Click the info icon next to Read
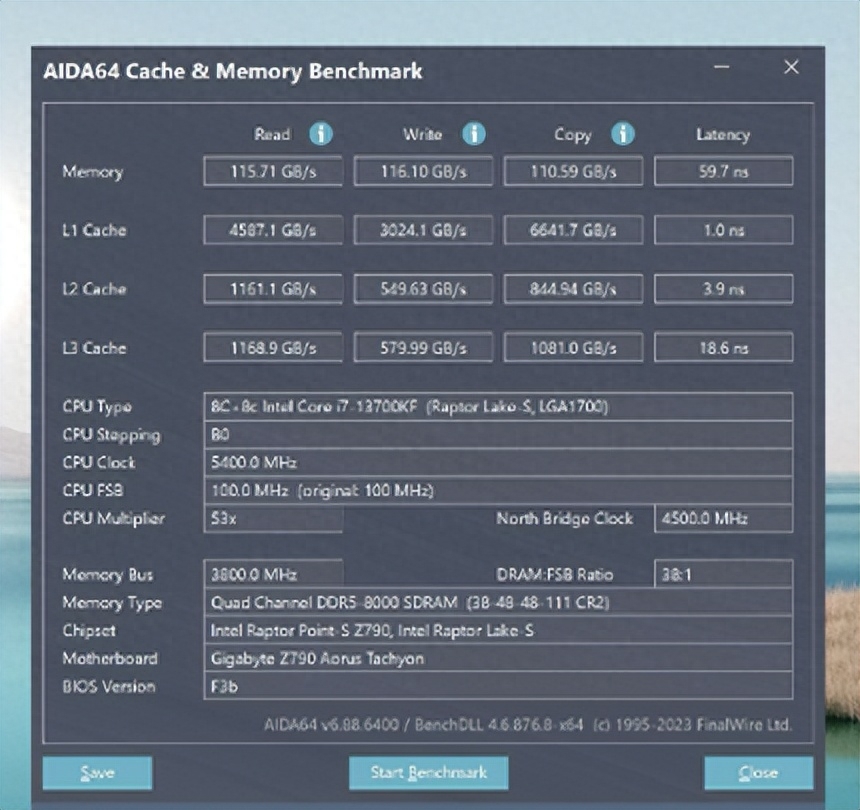The image size is (860, 810). (x=321, y=134)
